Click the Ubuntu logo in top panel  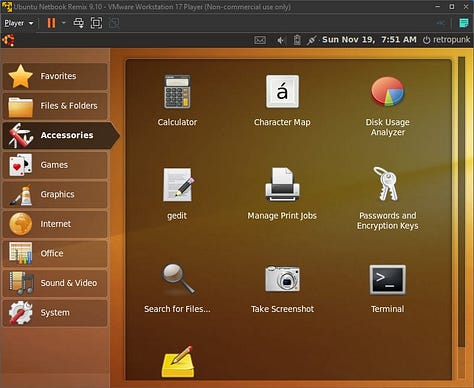tap(8, 40)
